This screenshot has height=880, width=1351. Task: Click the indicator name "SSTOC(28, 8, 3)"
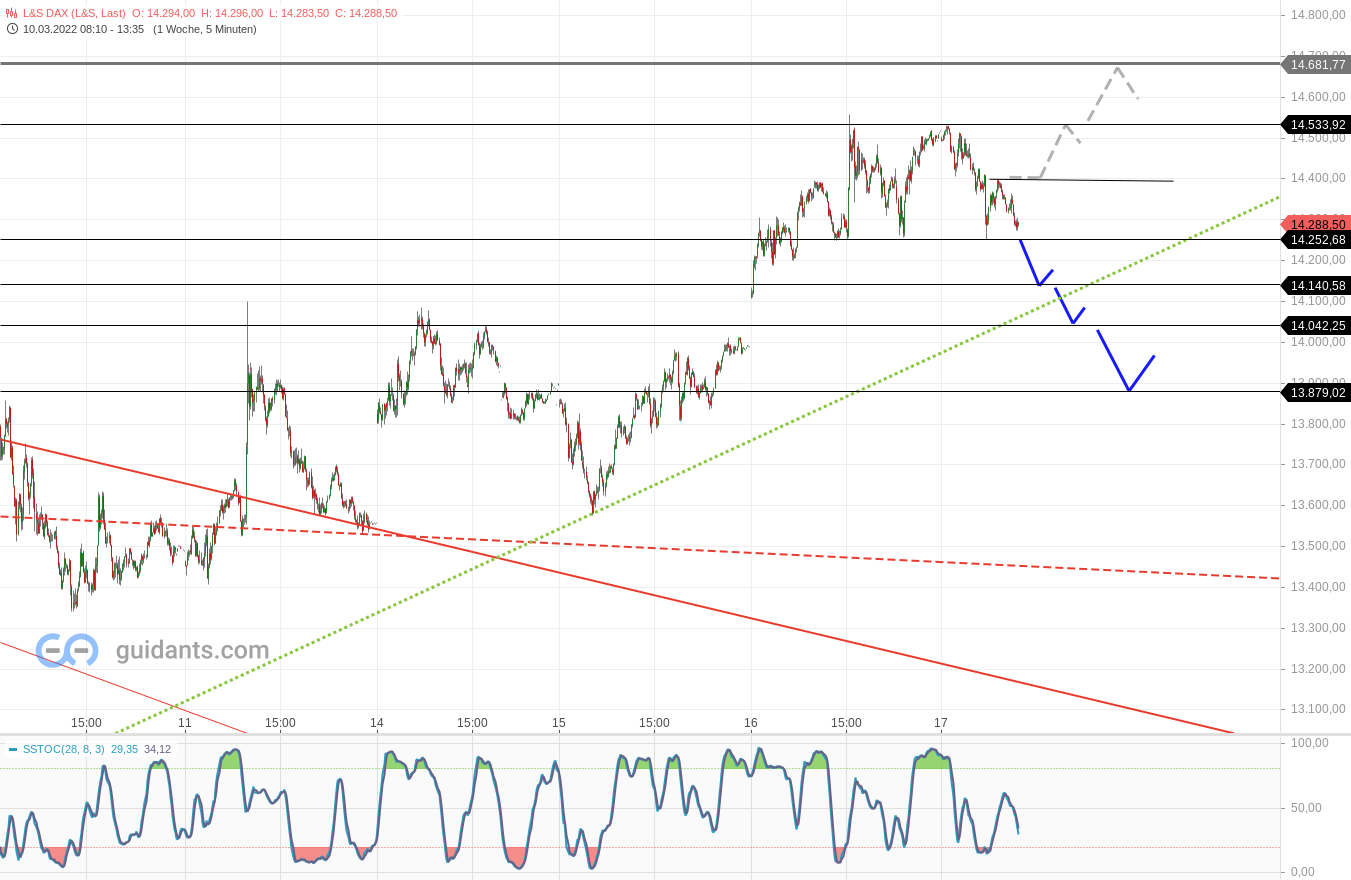pyautogui.click(x=63, y=749)
